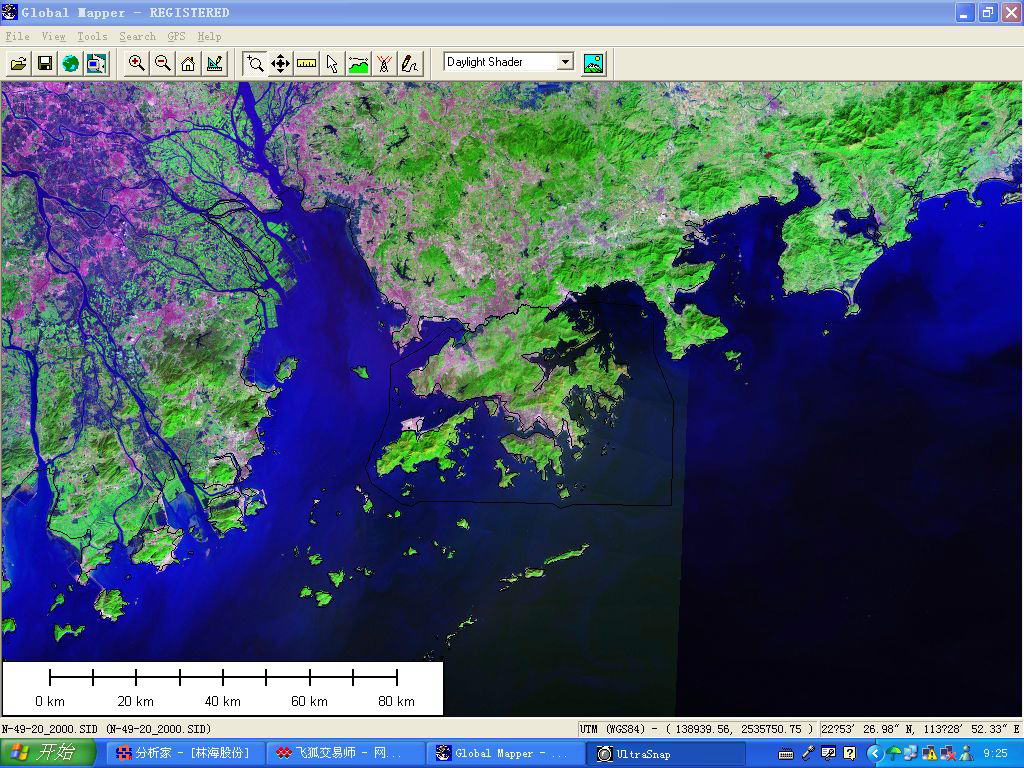
Task: Click the Save floppy disk icon
Action: [x=45, y=64]
